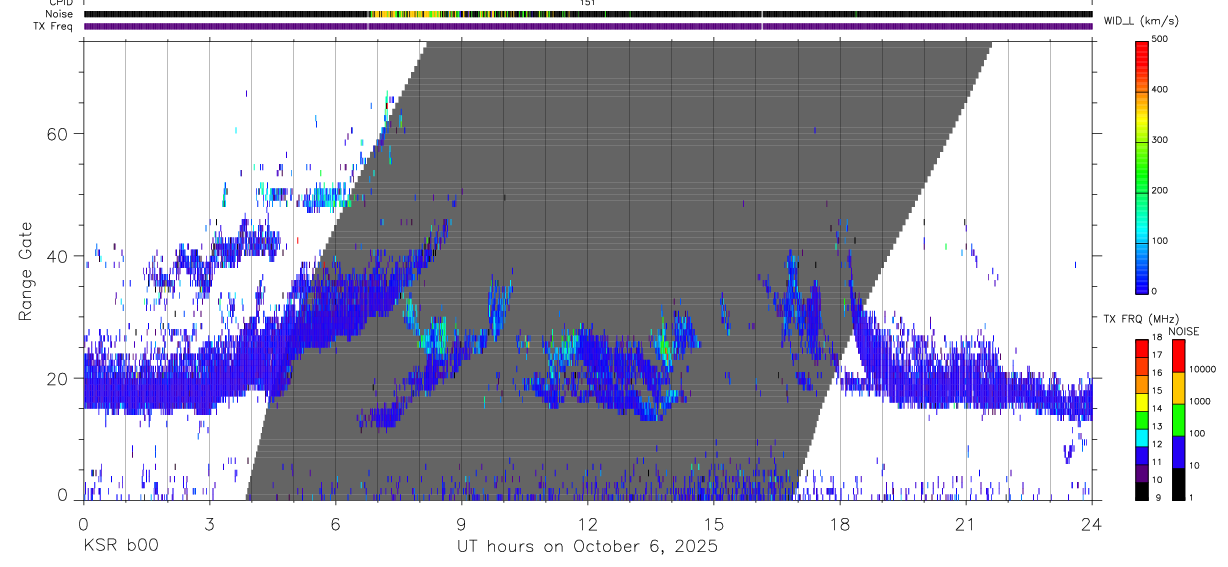
Task: Click the 10000 noise tick label
Action: (1202, 370)
